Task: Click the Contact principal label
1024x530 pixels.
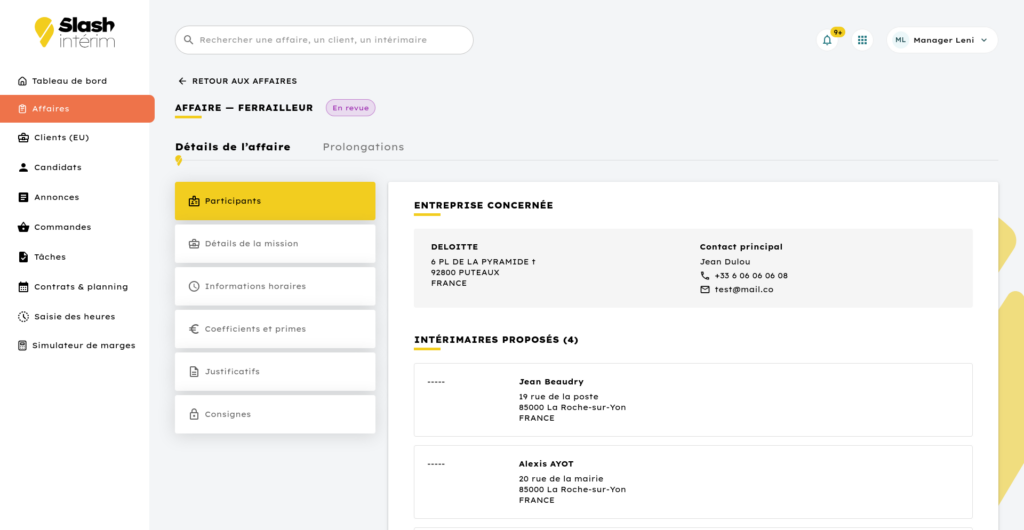Action: point(741,247)
